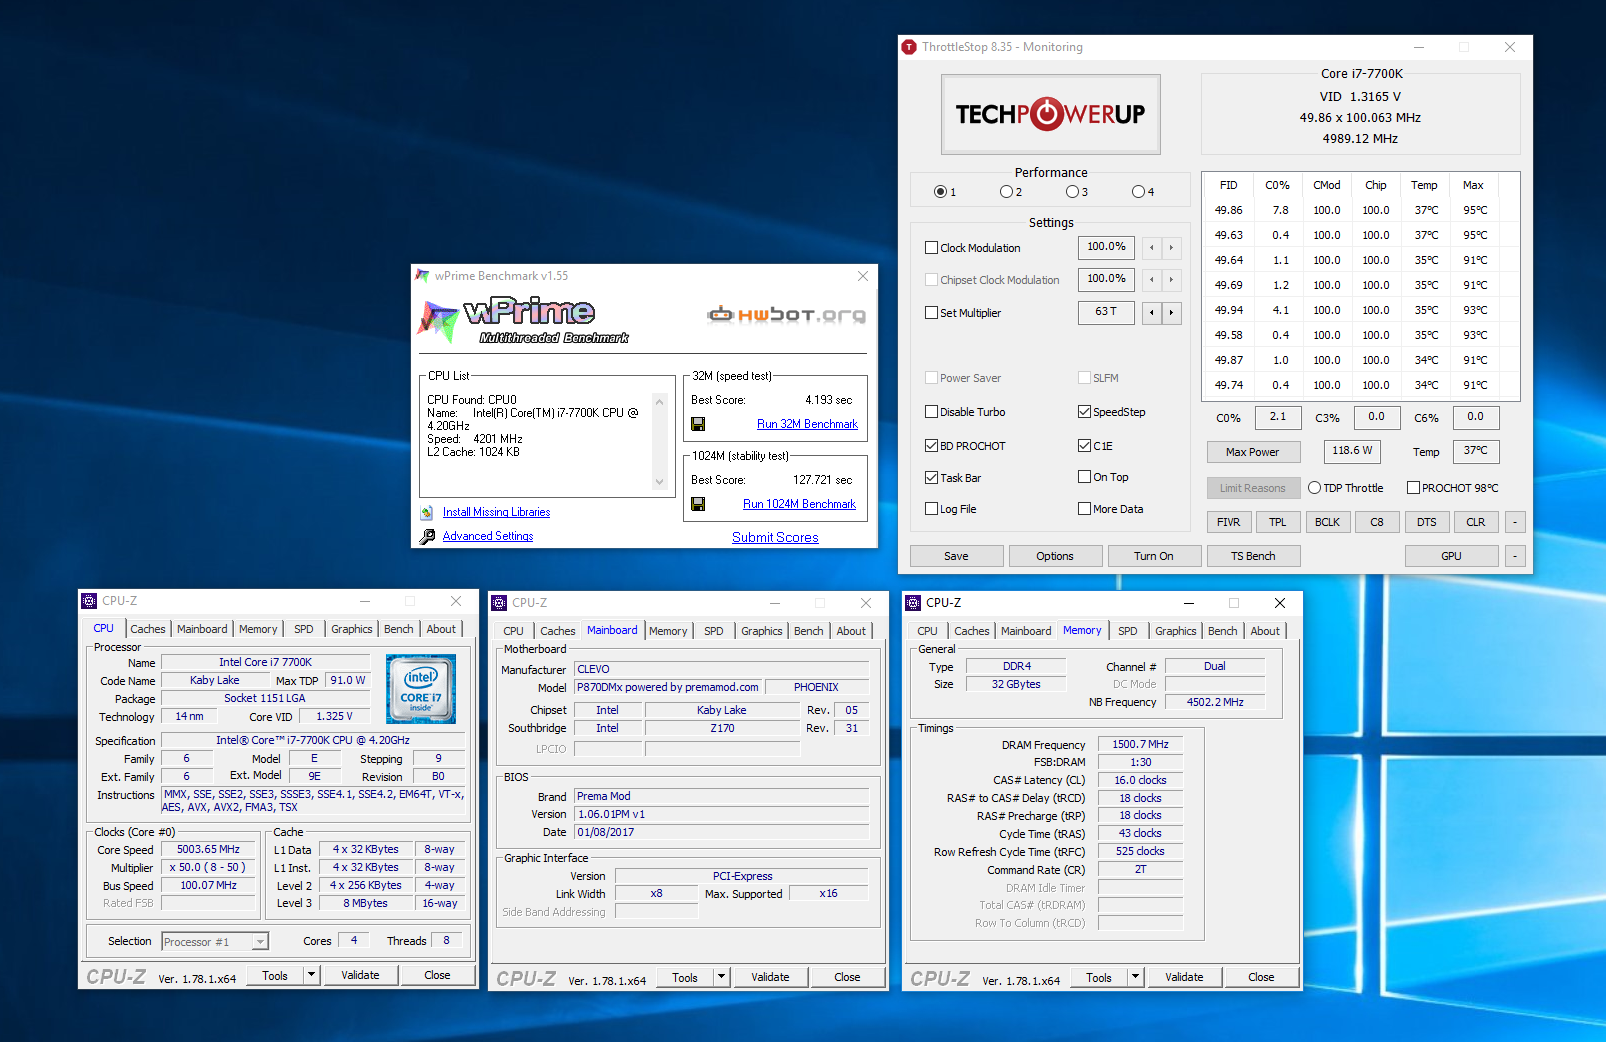Click the save icon for 32M score
The height and width of the screenshot is (1042, 1606).
[x=698, y=424]
